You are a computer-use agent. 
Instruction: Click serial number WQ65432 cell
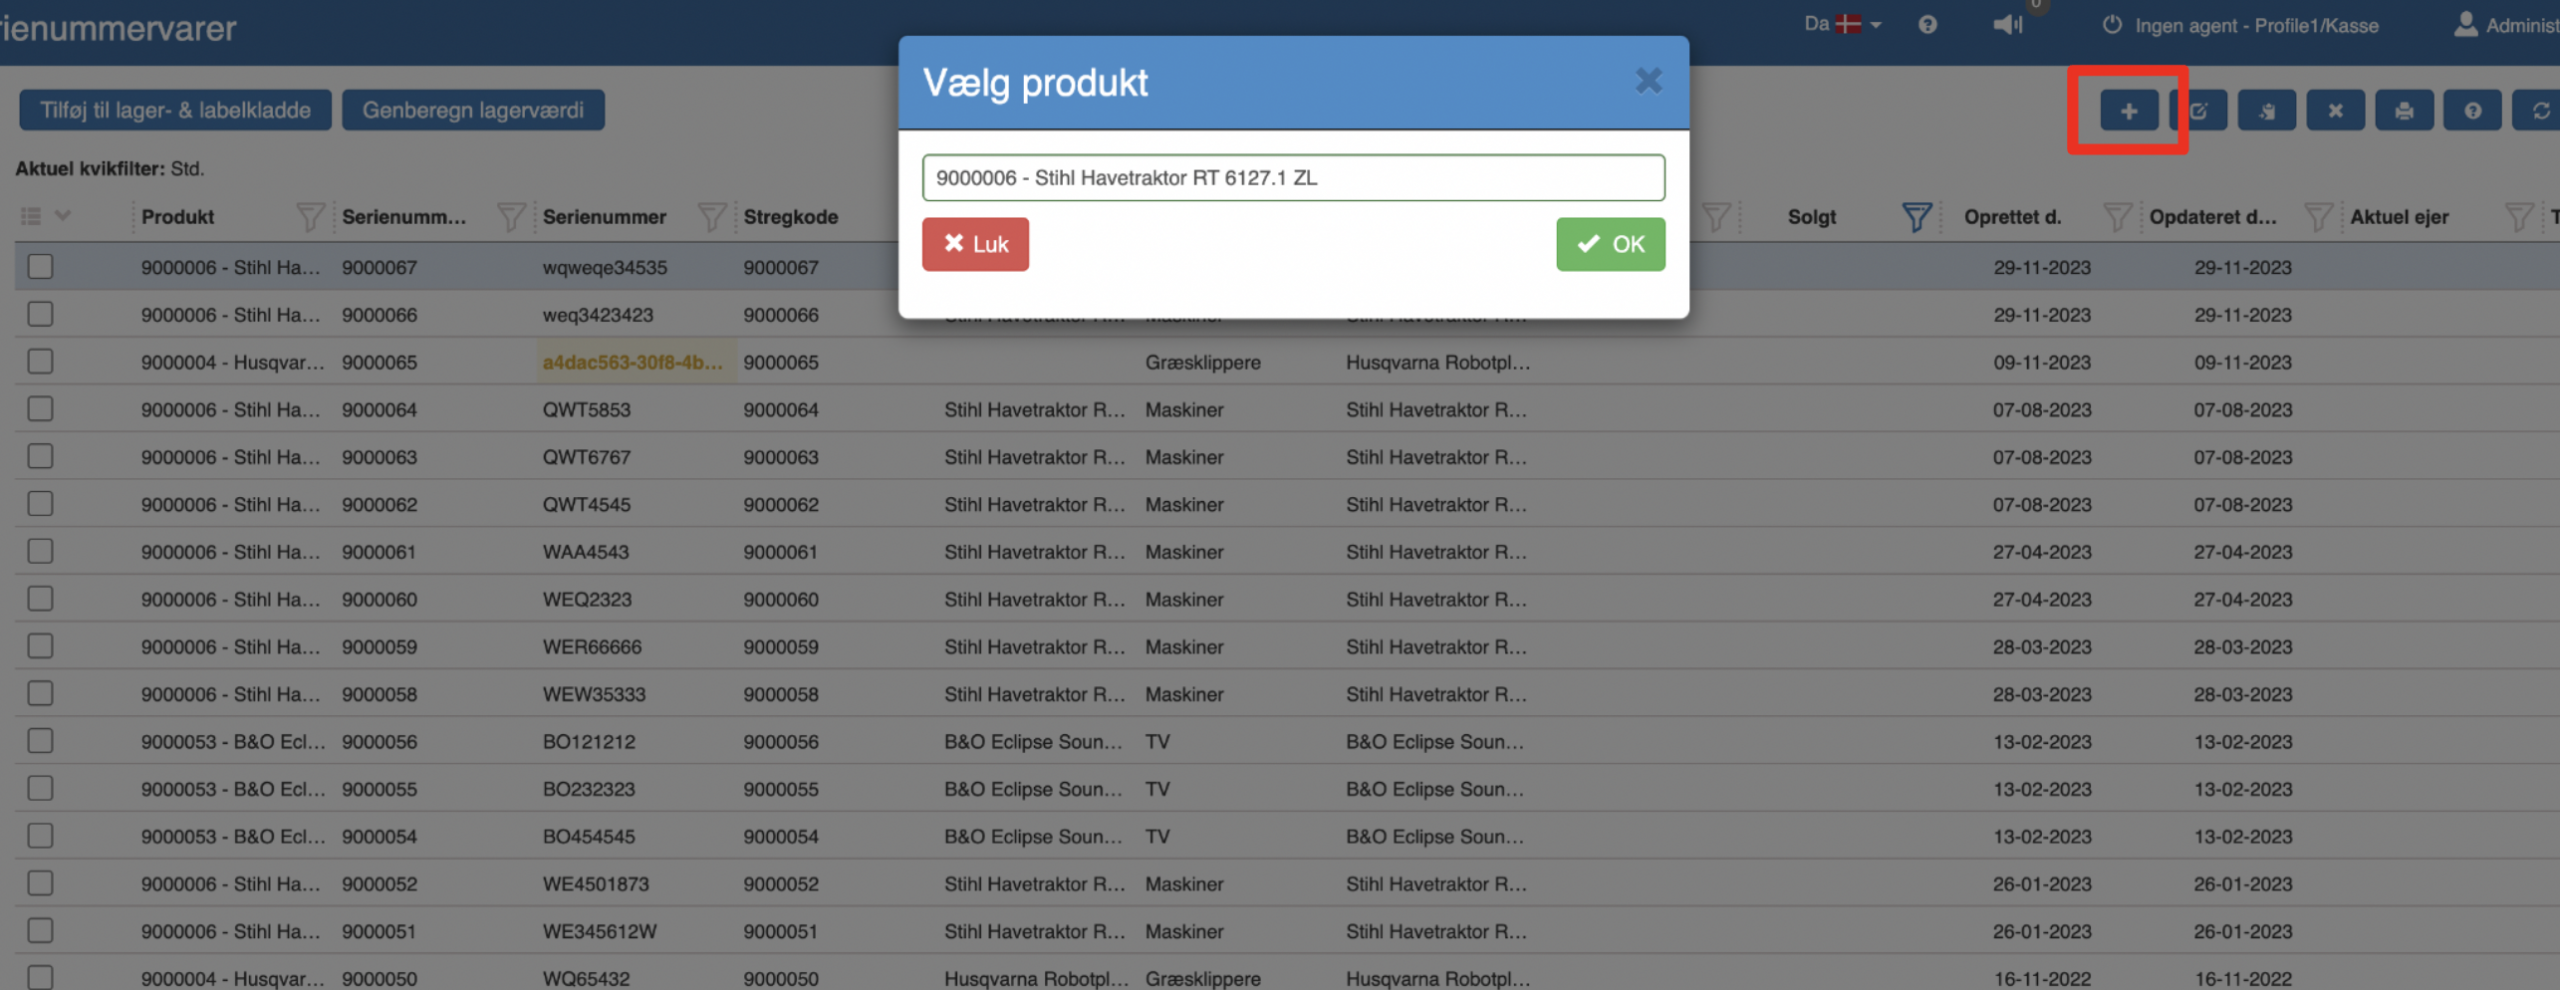pyautogui.click(x=586, y=978)
